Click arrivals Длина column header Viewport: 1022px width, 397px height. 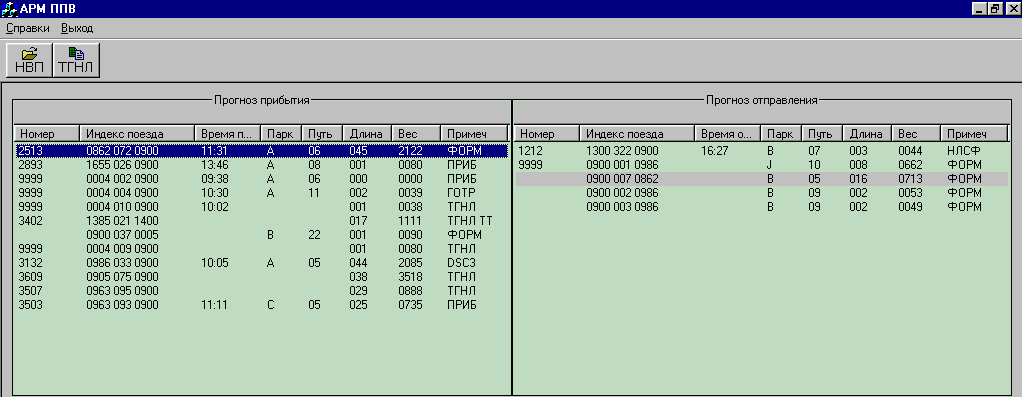click(367, 134)
